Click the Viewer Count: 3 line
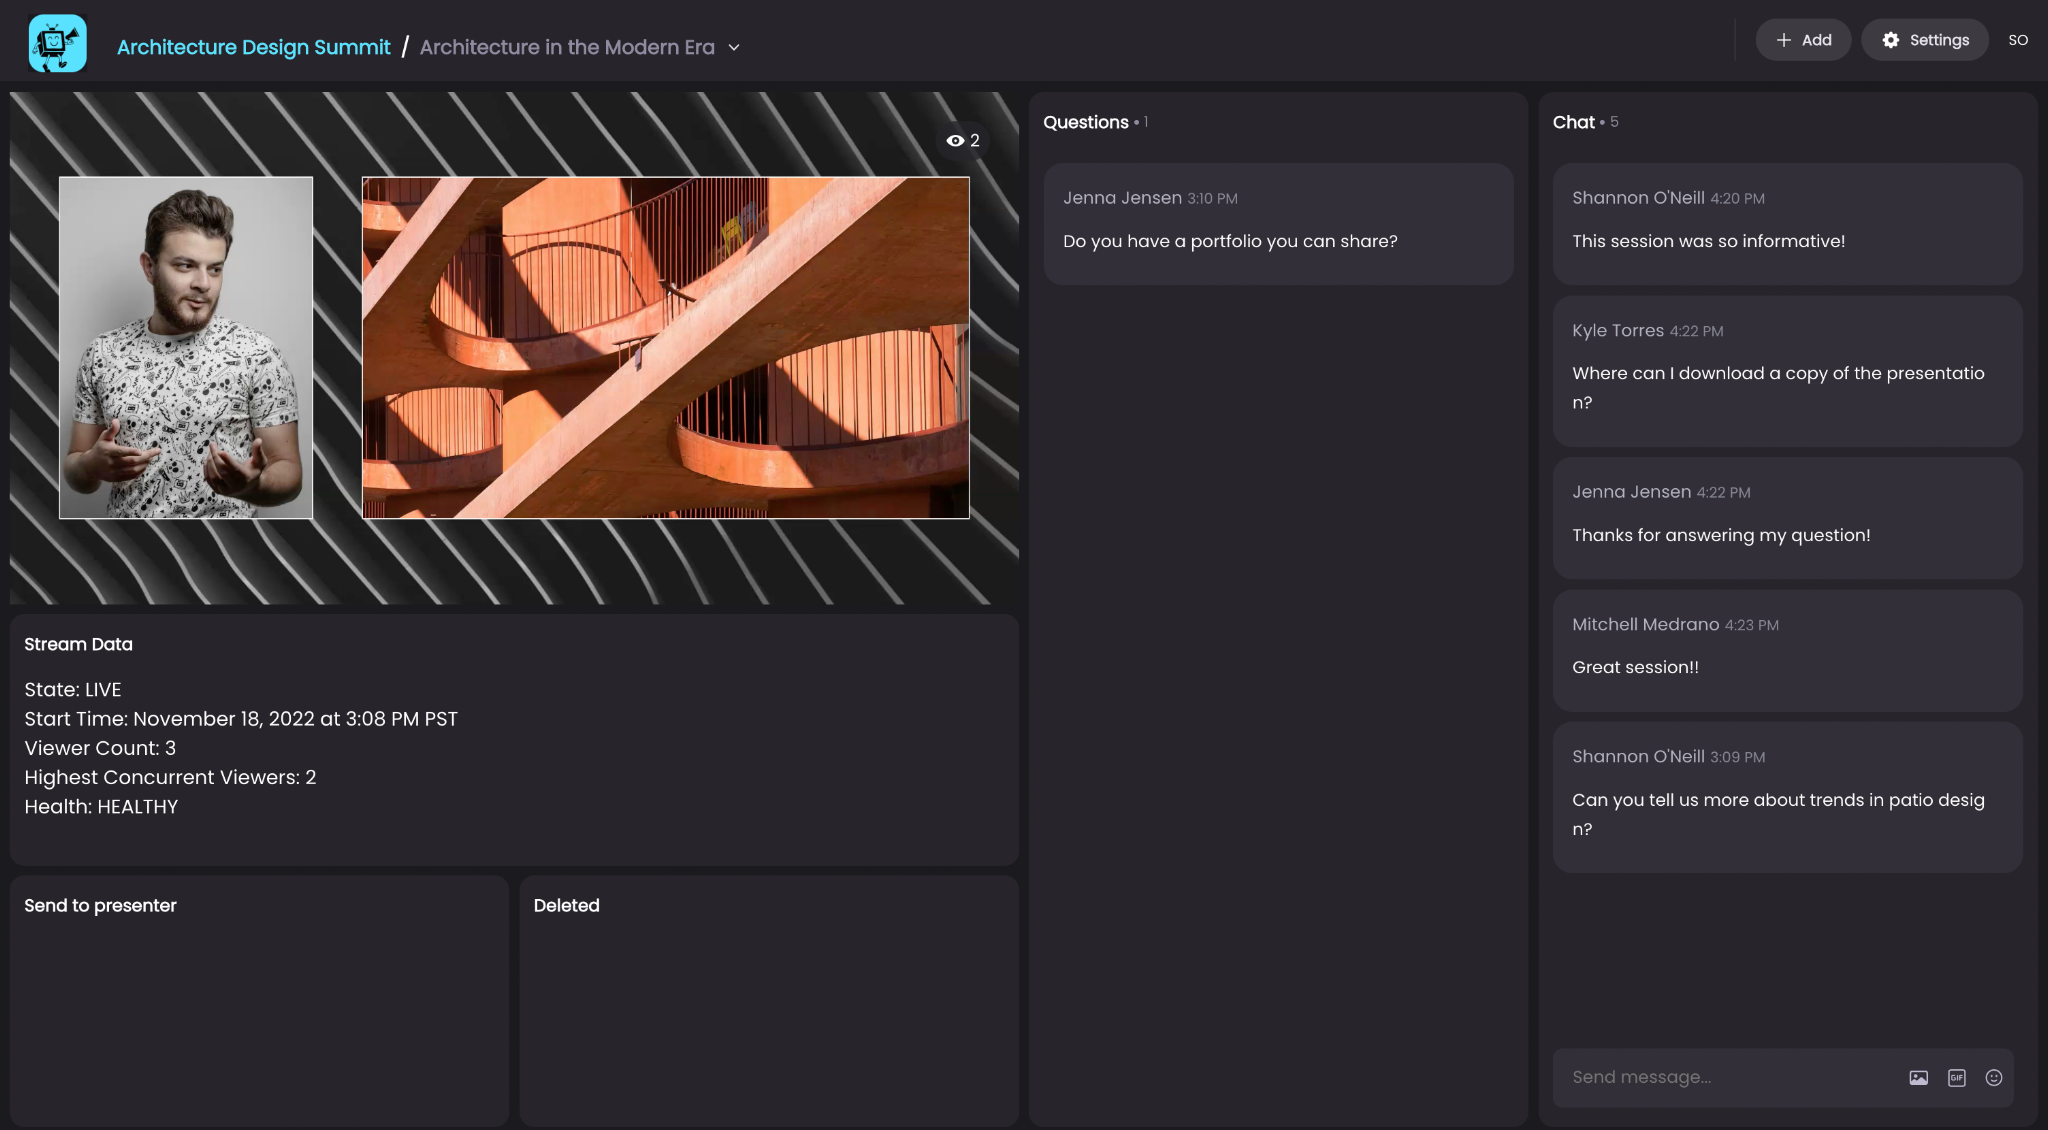The image size is (2048, 1130). click(100, 747)
